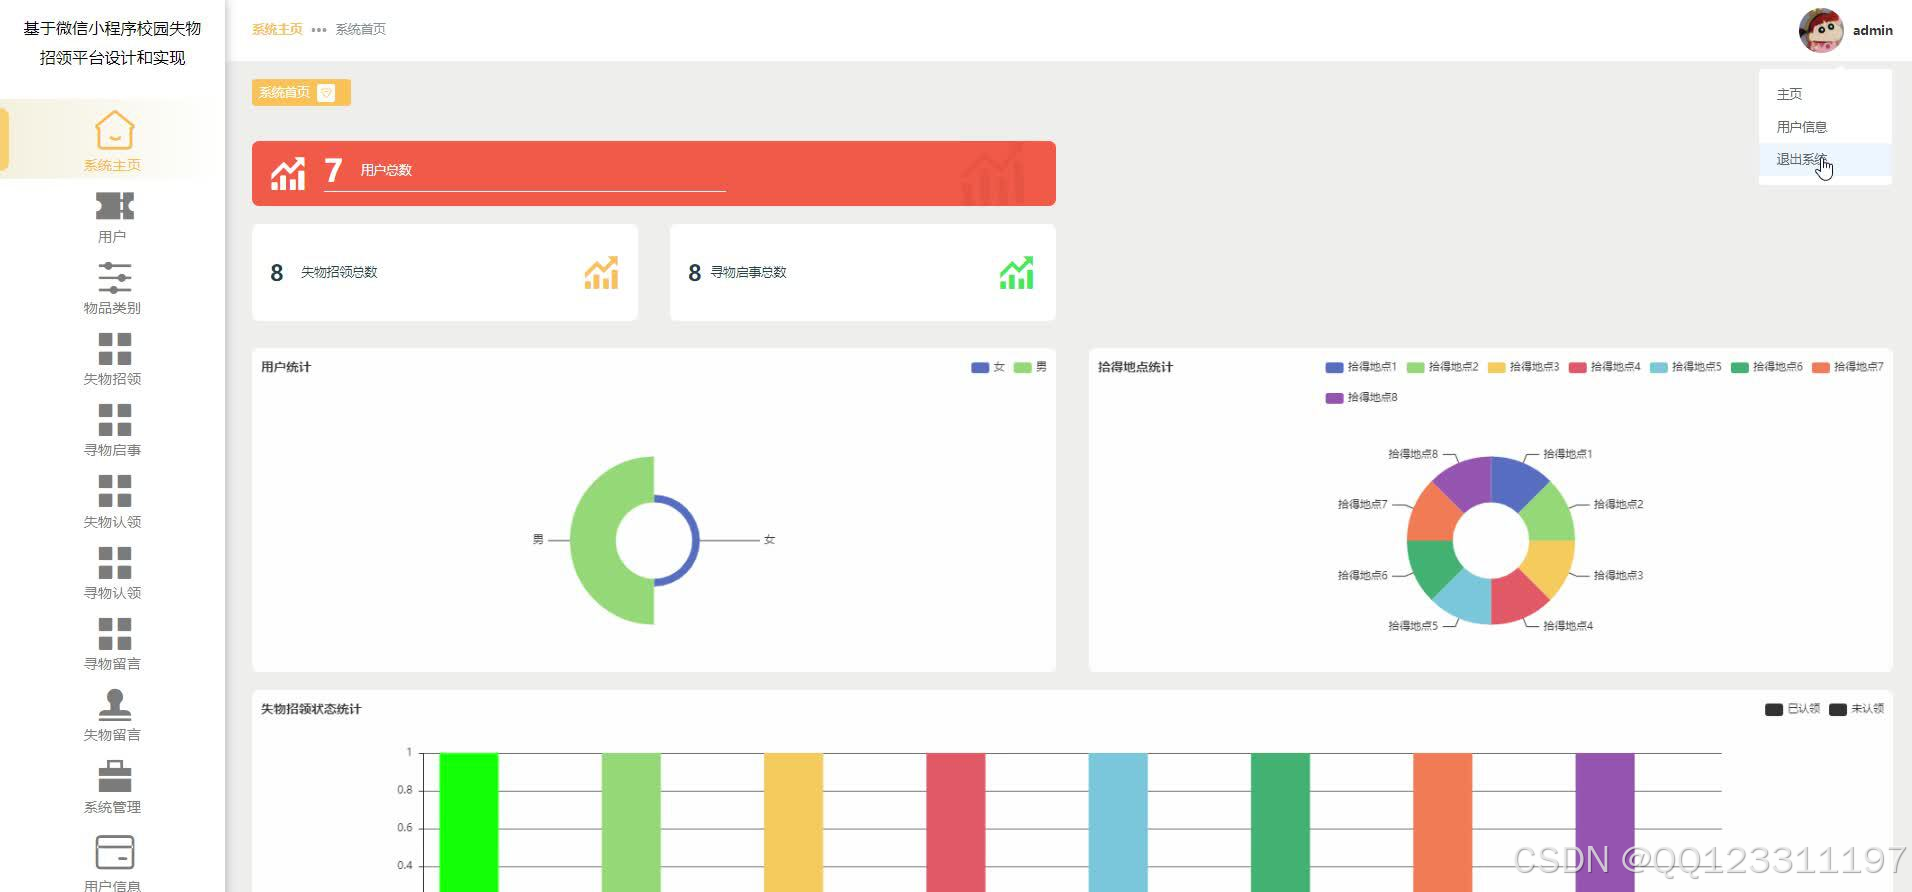Toggle 拾得地点1 legend item
The width and height of the screenshot is (1912, 892).
point(1361,367)
